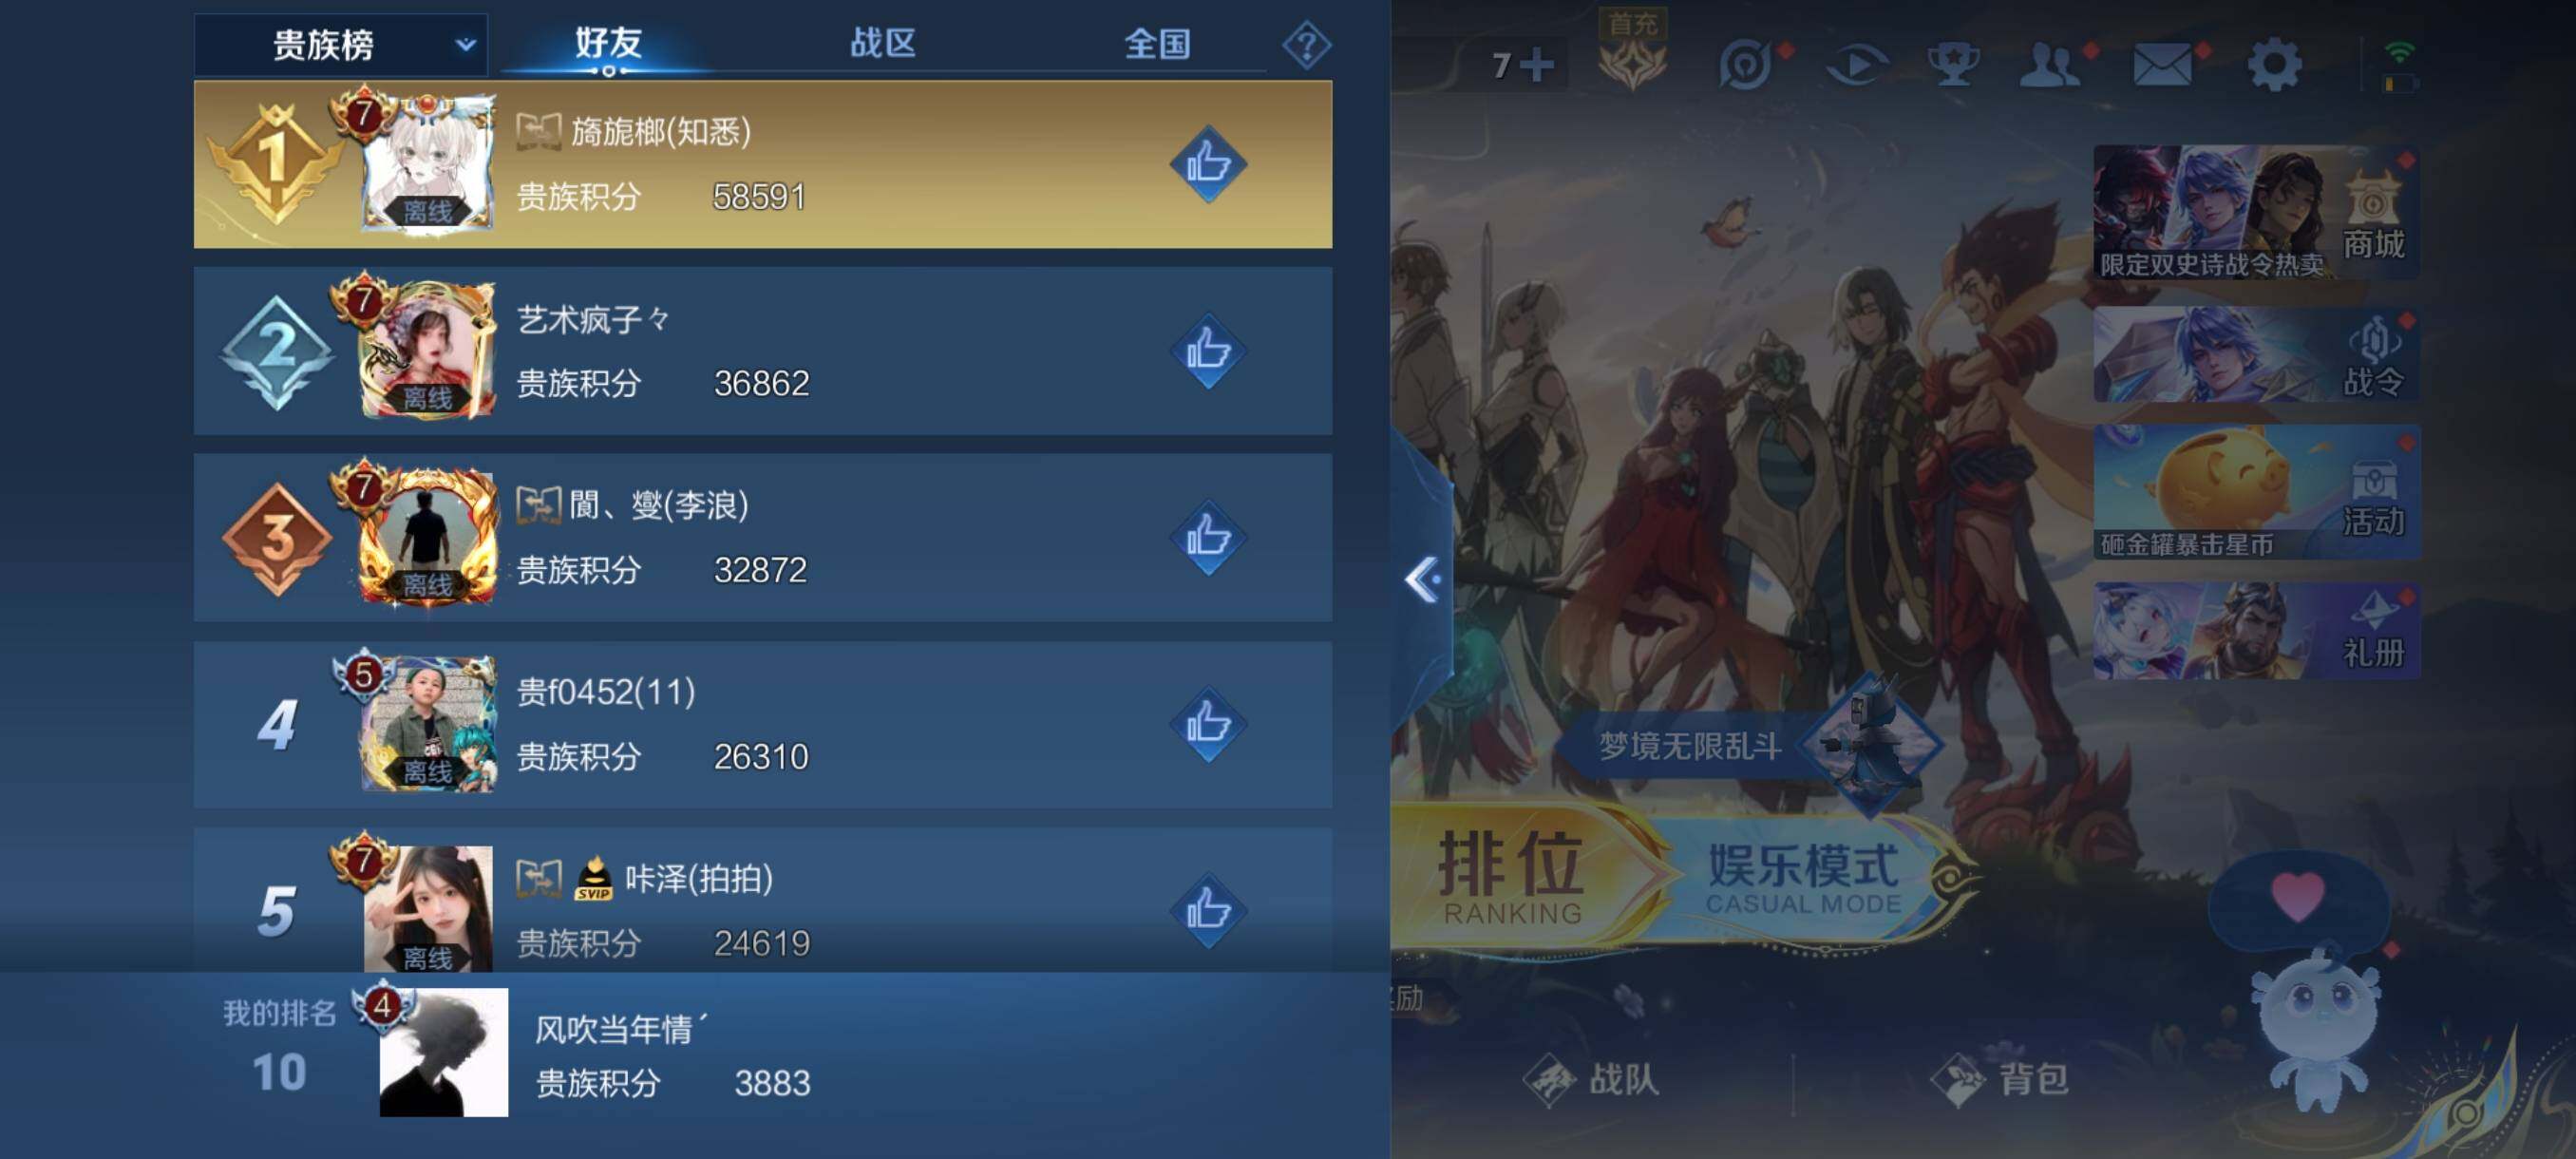This screenshot has width=2576, height=1159.
Task: Open the settings gear icon
Action: coord(2274,66)
